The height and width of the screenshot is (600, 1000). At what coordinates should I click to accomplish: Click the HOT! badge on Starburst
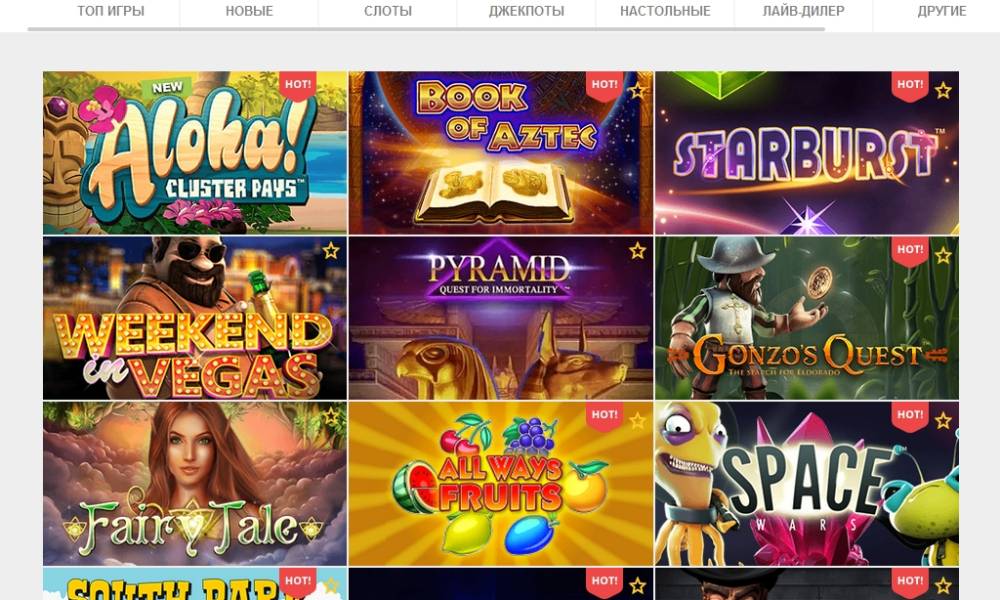pyautogui.click(x=910, y=85)
